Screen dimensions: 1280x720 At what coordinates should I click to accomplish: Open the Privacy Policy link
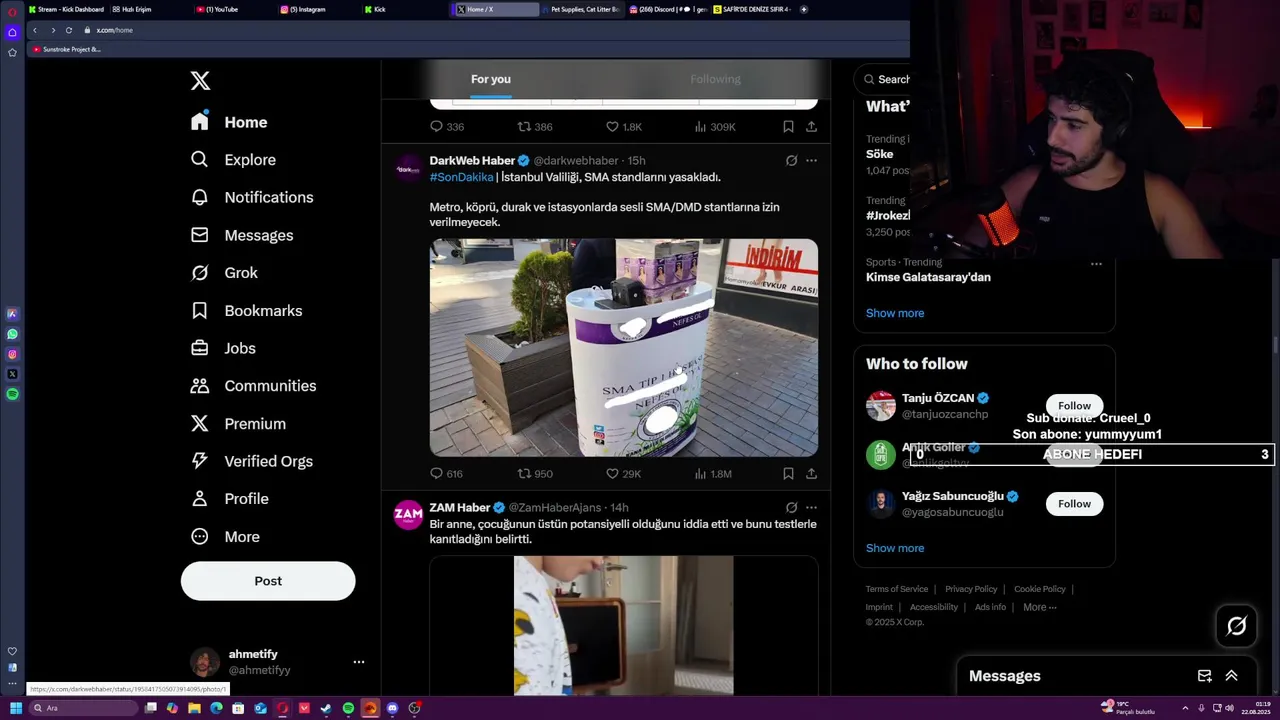pyautogui.click(x=971, y=589)
